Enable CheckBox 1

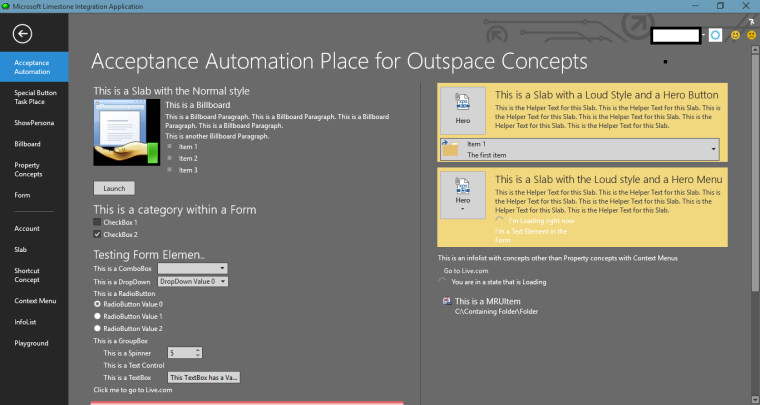coord(98,221)
